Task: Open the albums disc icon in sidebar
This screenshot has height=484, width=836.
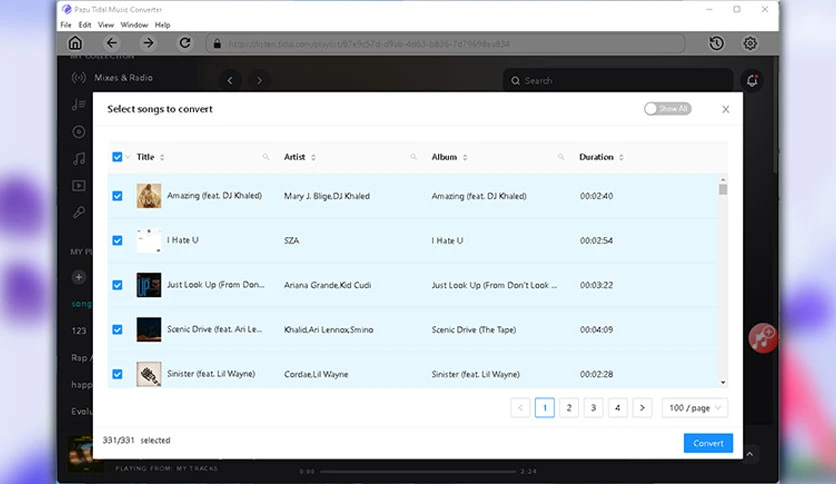Action: pos(79,132)
